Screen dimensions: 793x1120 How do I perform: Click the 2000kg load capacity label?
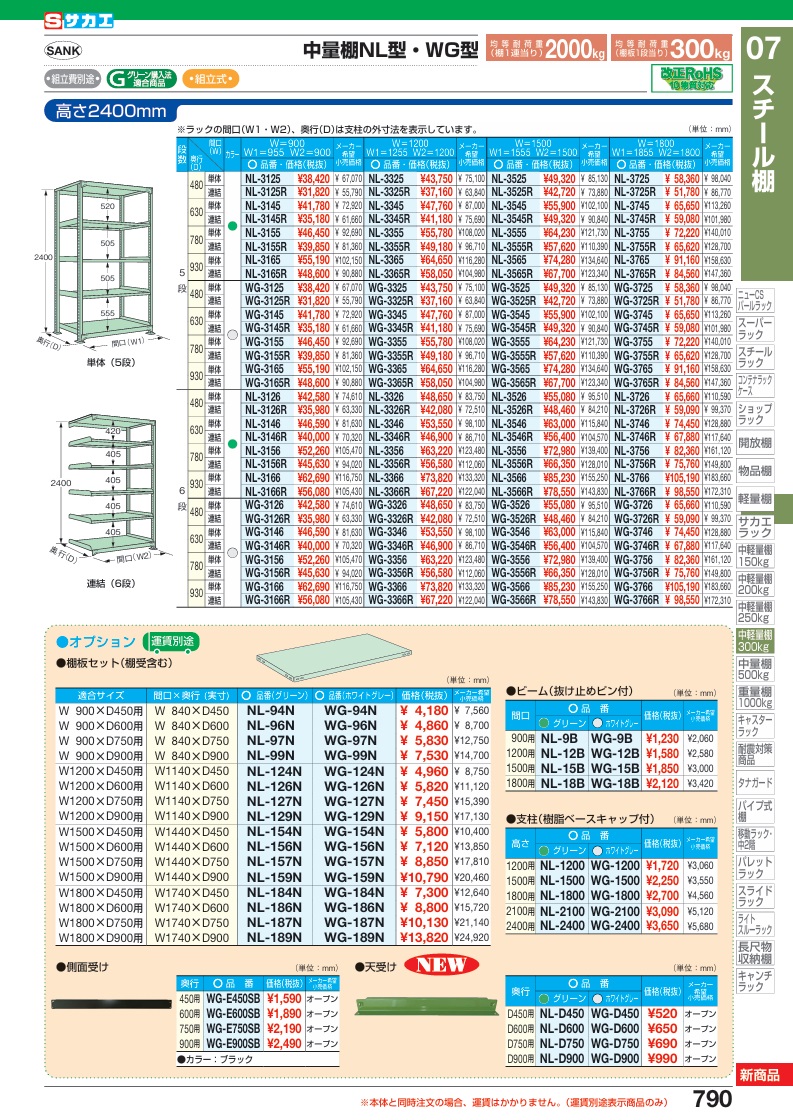(x=547, y=48)
